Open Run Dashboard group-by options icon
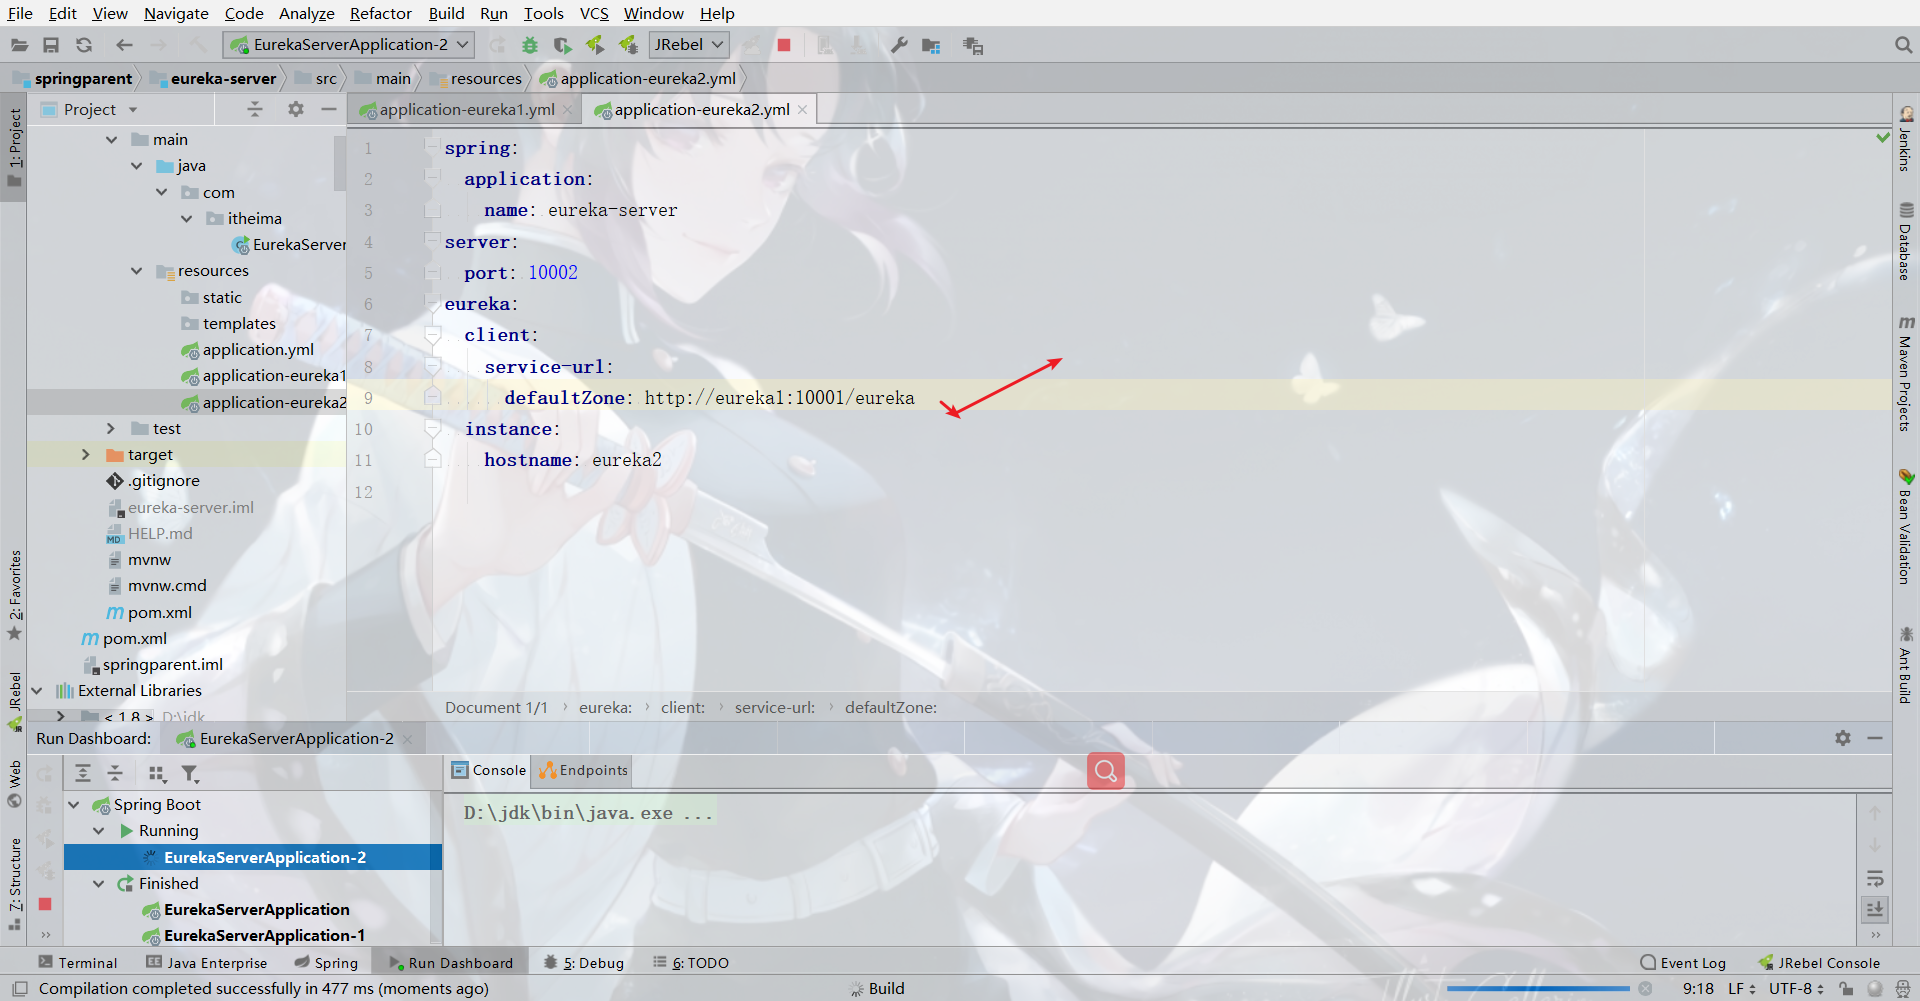 pyautogui.click(x=157, y=773)
